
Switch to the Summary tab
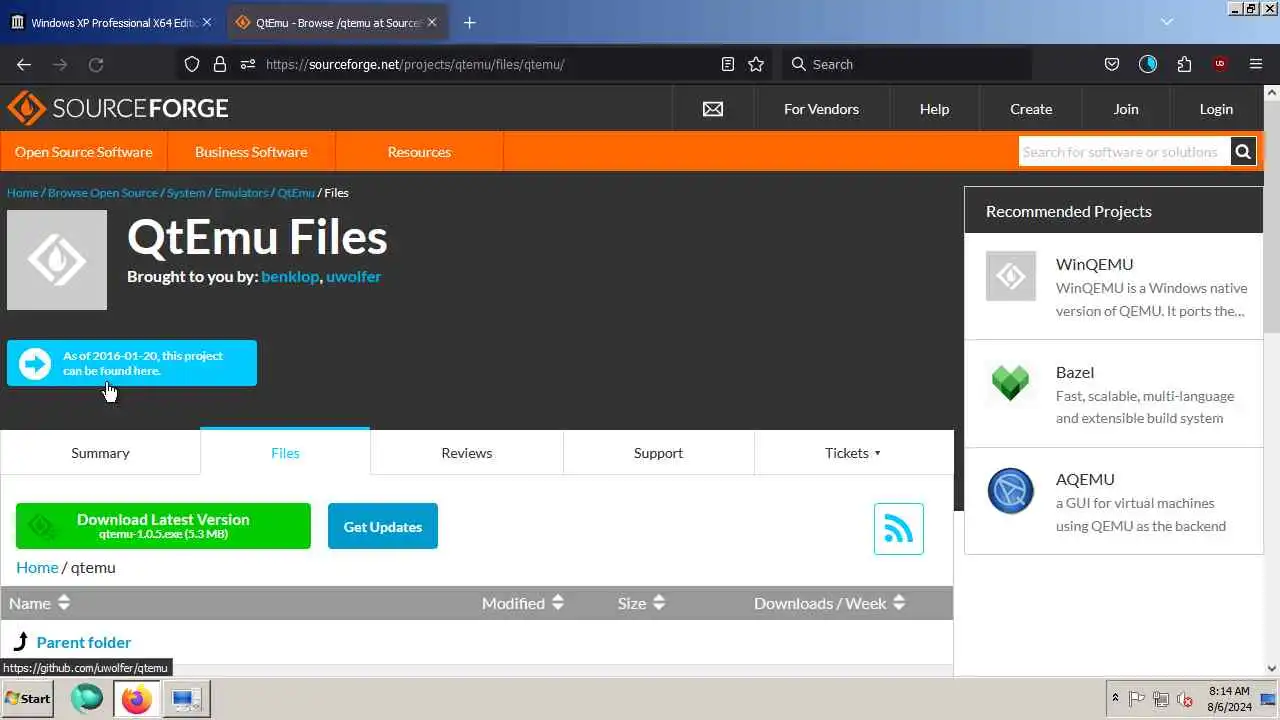(x=100, y=453)
